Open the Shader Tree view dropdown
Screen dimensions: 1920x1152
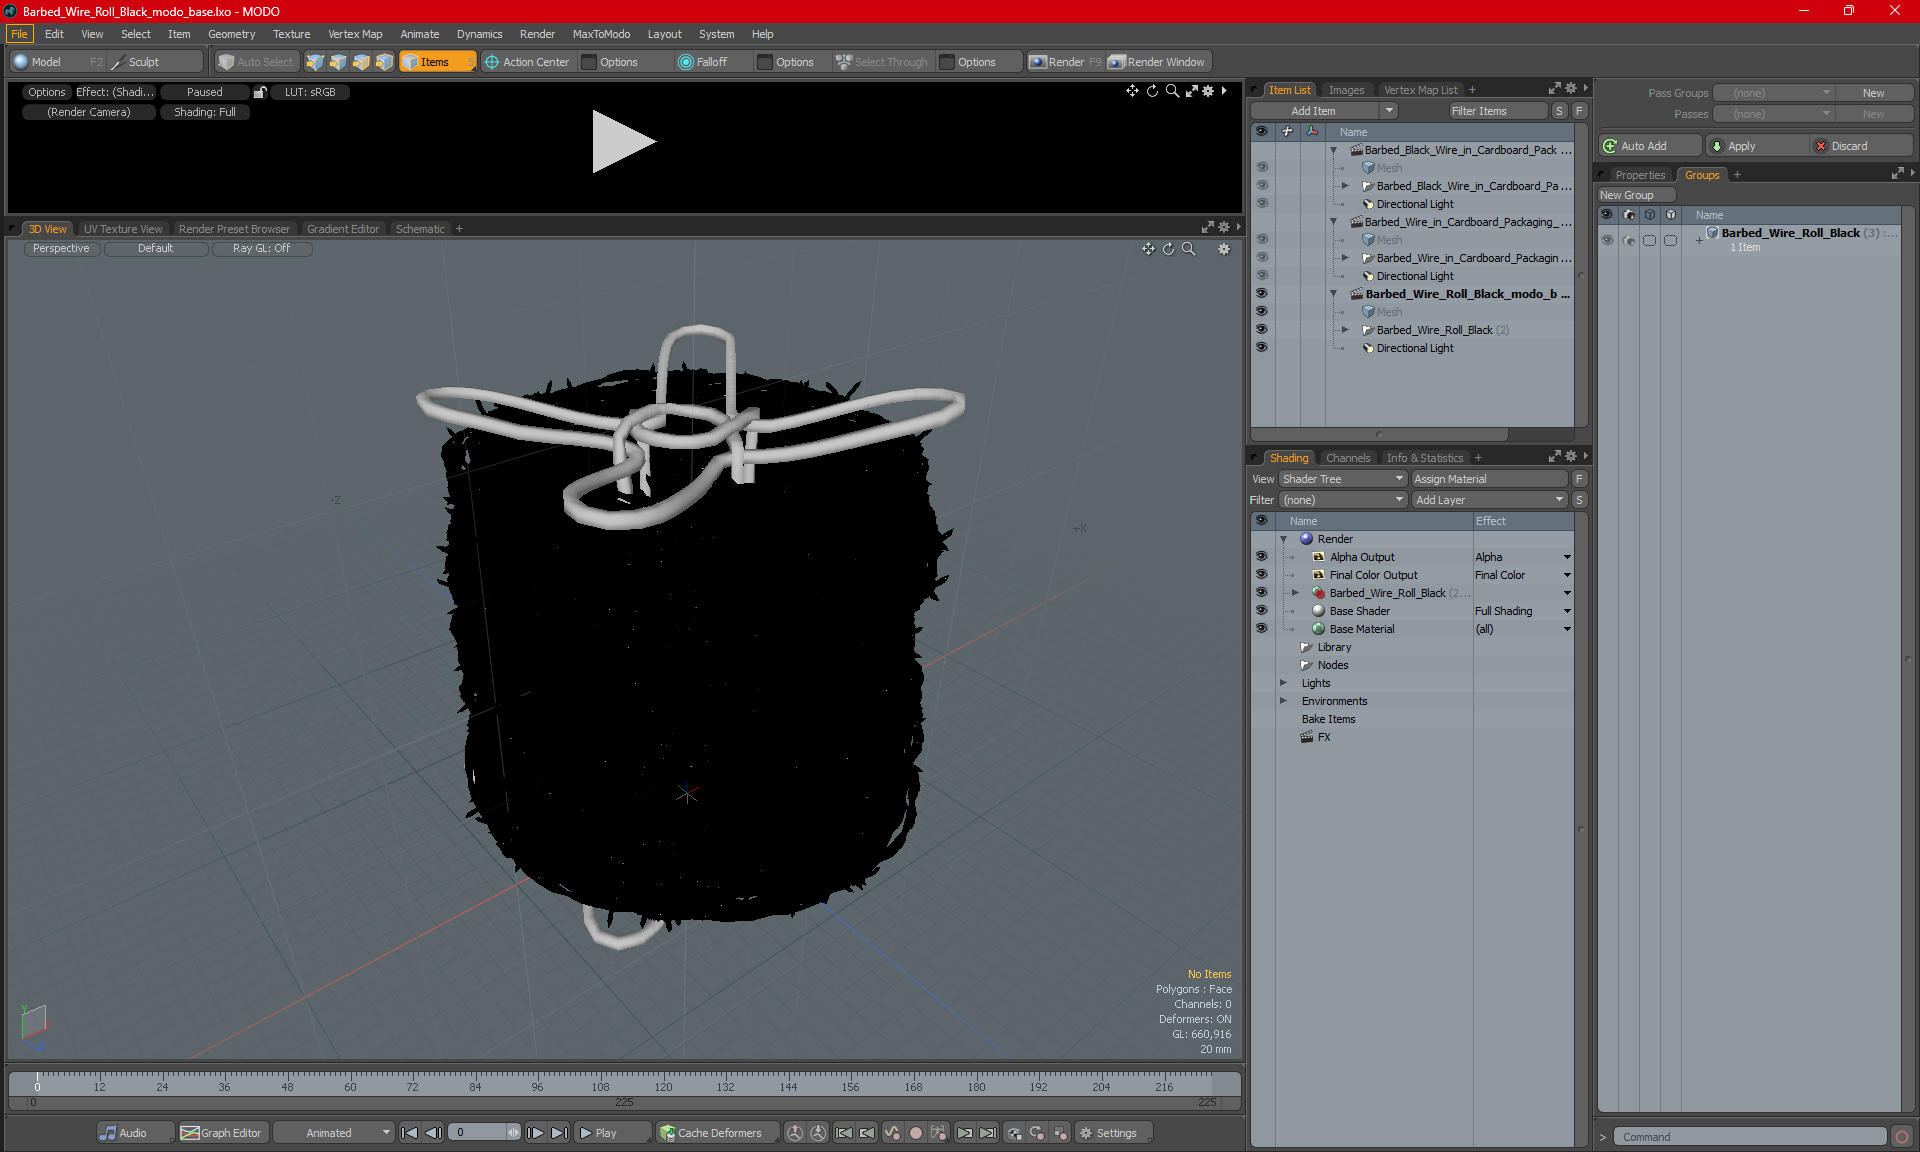[x=1343, y=479]
